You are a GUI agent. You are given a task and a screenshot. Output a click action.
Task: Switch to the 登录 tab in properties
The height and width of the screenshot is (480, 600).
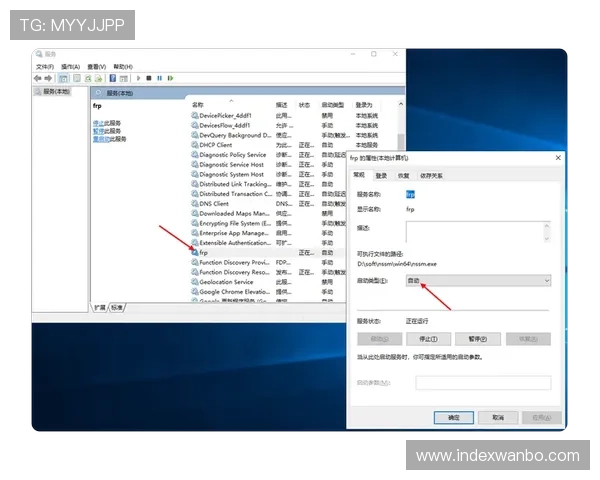click(381, 174)
